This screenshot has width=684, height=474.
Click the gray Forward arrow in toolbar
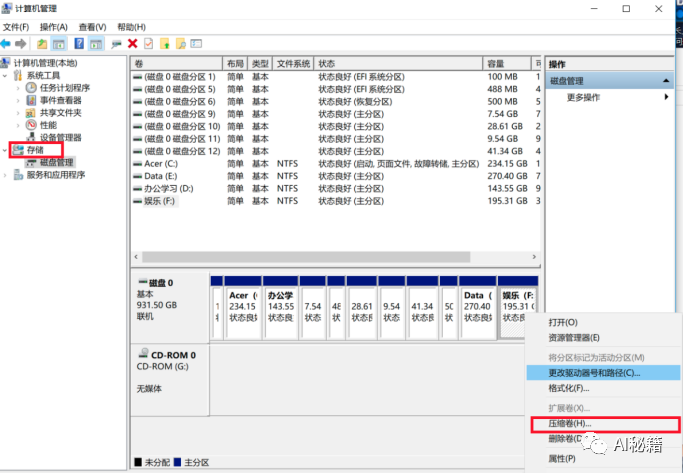(x=21, y=44)
